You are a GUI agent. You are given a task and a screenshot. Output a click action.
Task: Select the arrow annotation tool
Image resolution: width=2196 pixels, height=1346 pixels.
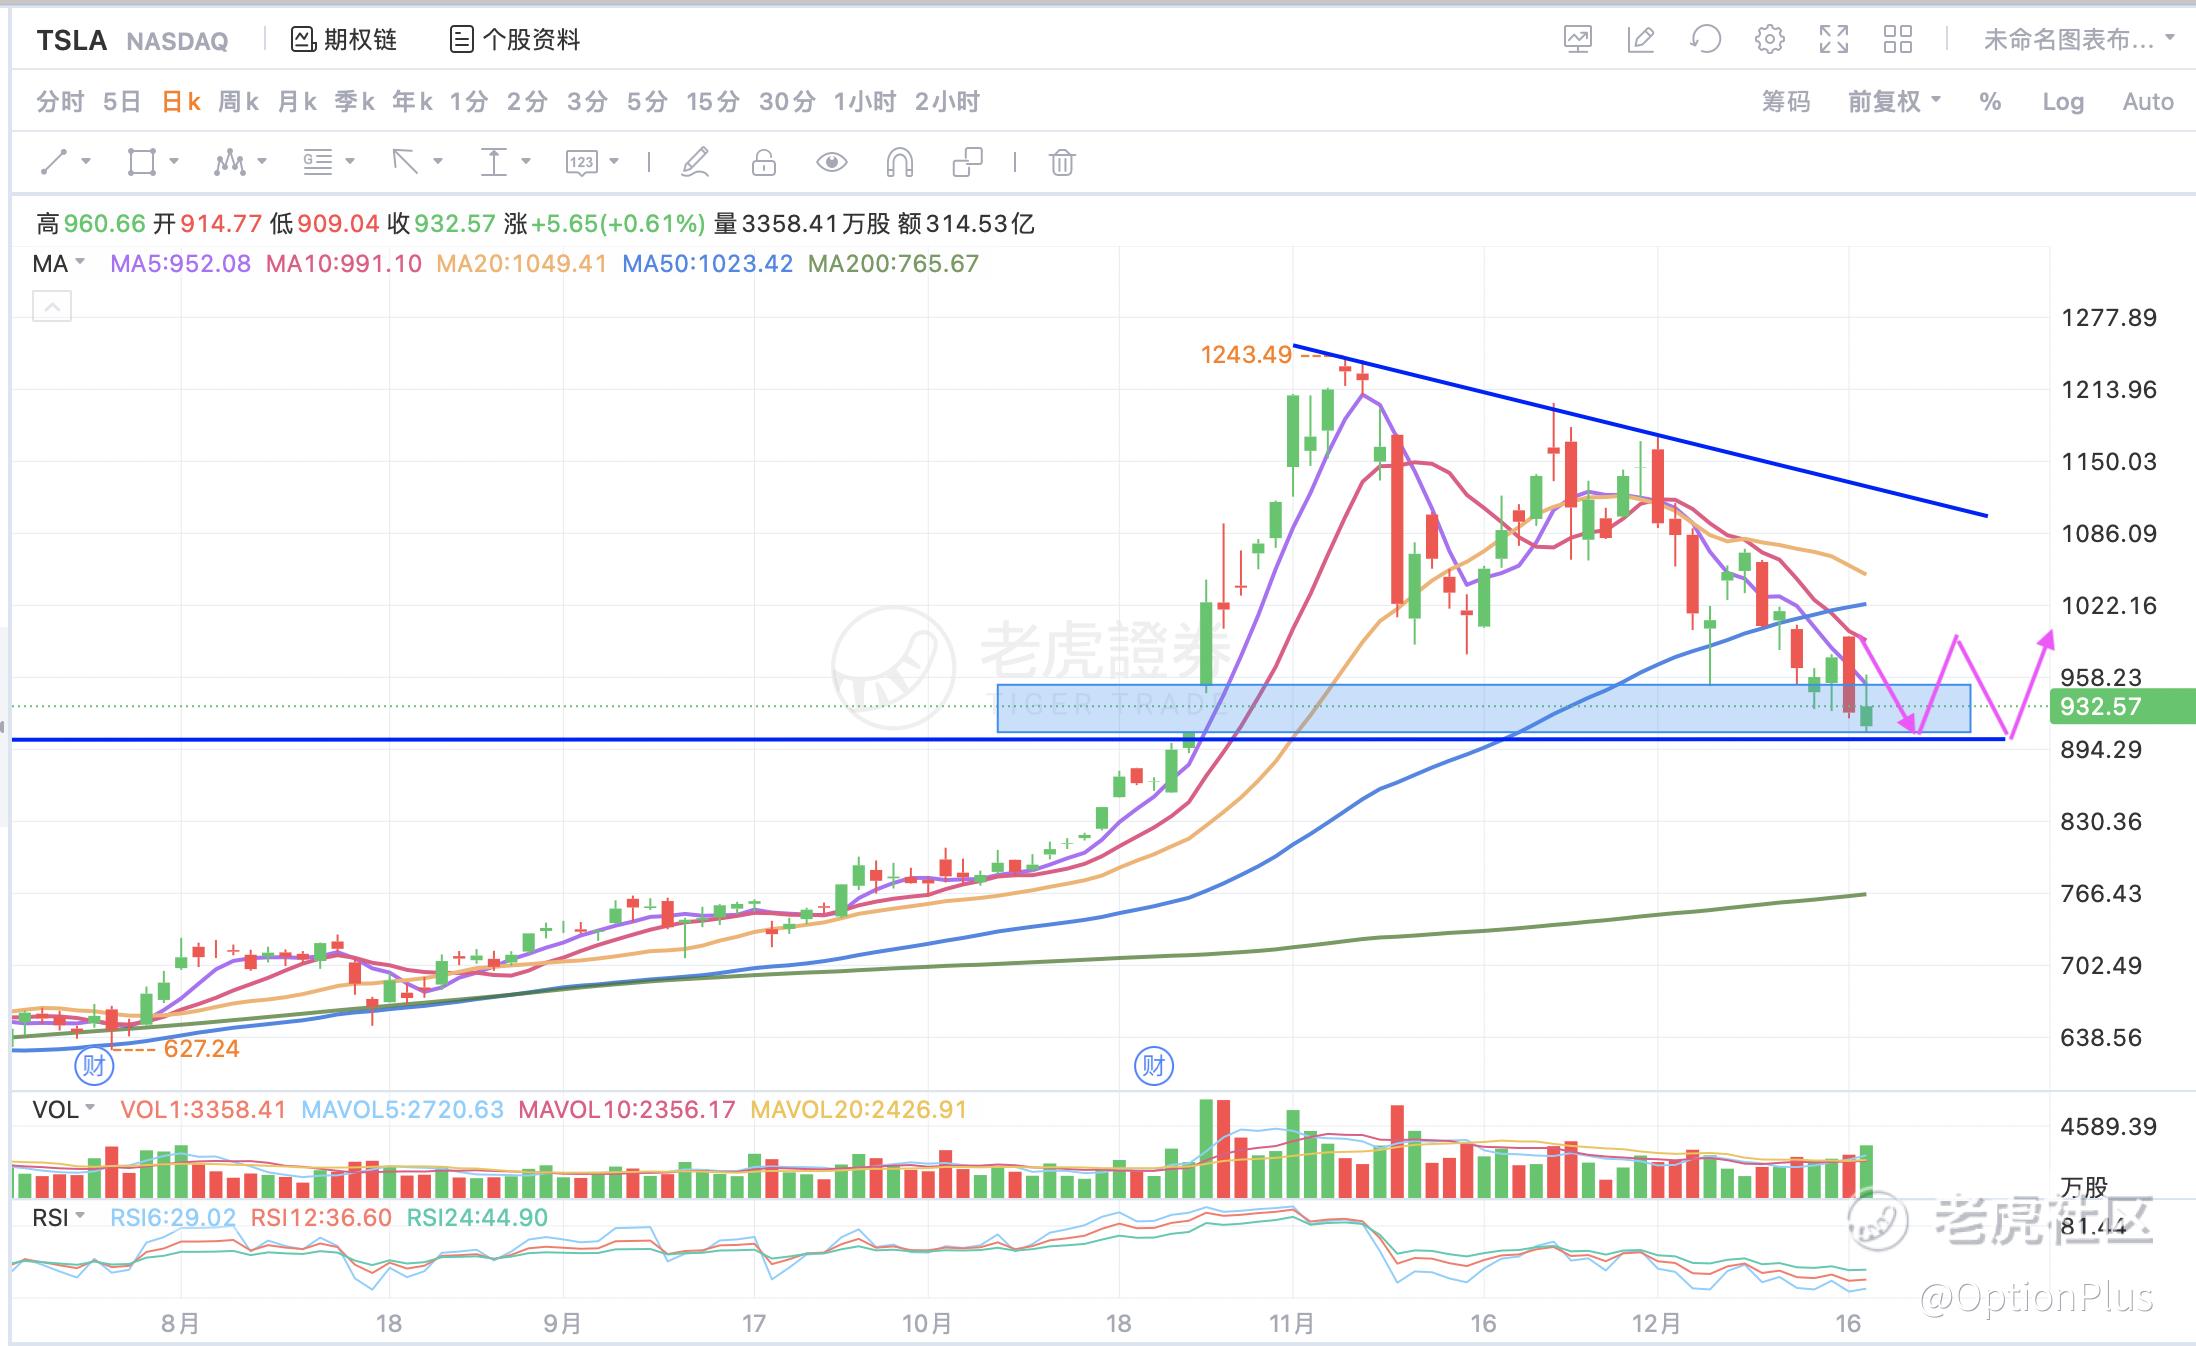pos(405,162)
